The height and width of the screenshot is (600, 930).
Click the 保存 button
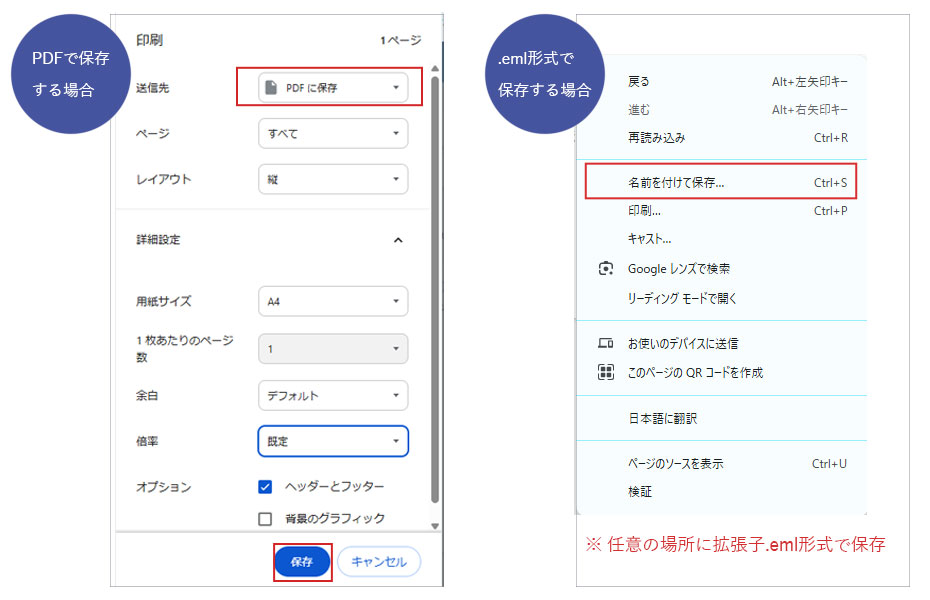[302, 562]
